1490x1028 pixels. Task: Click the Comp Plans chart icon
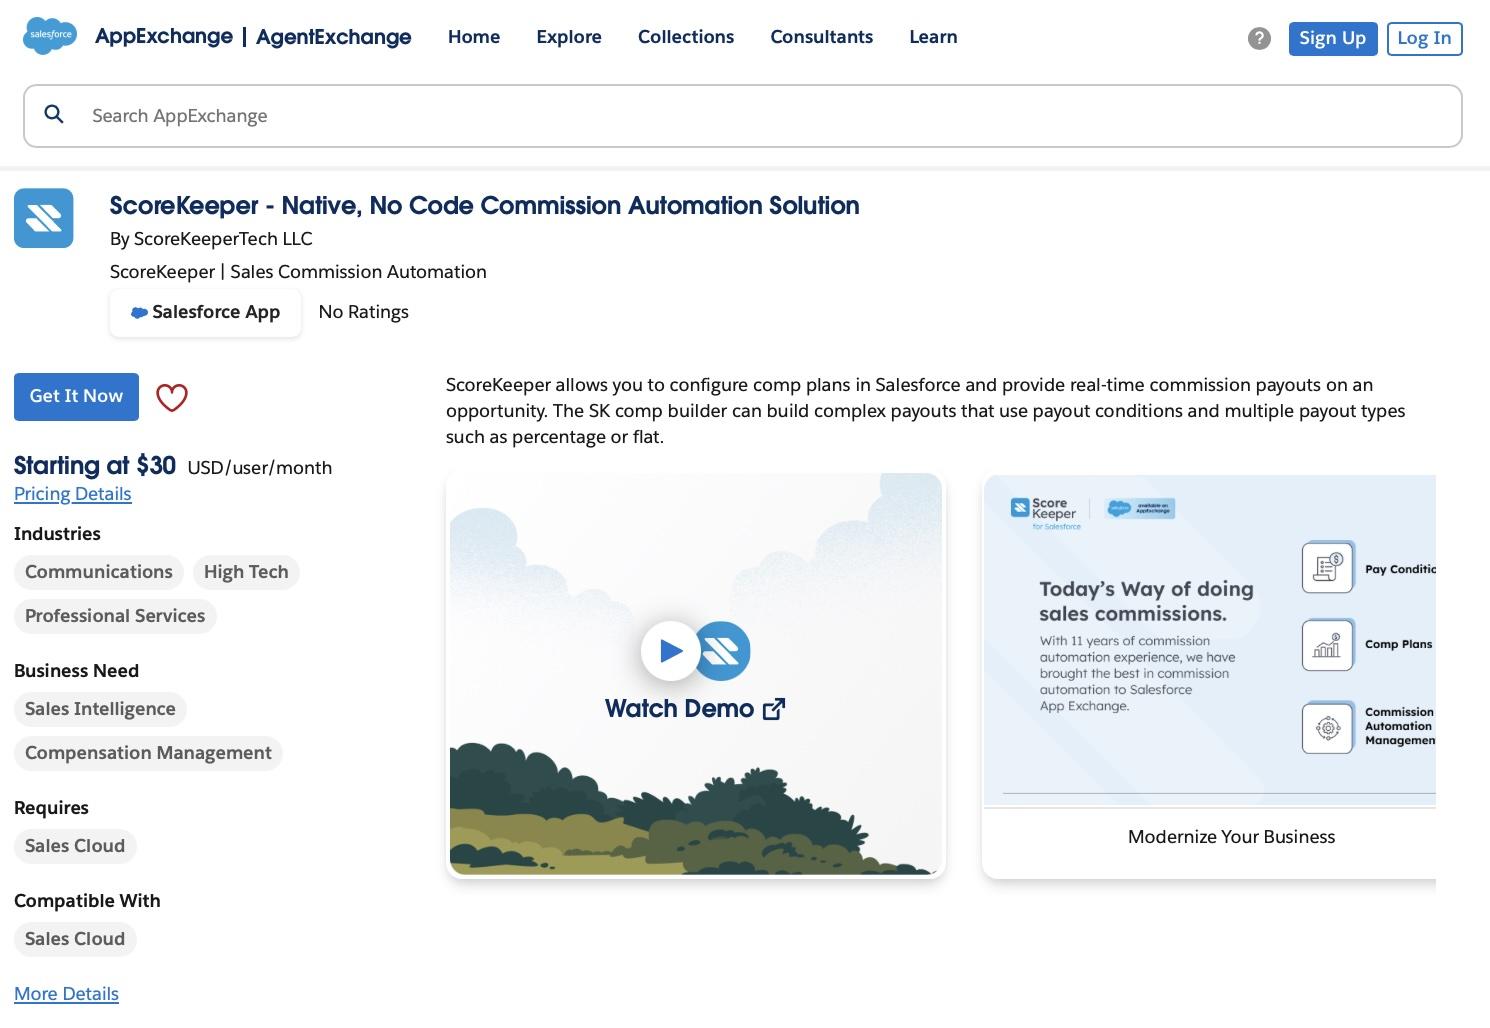[1327, 645]
